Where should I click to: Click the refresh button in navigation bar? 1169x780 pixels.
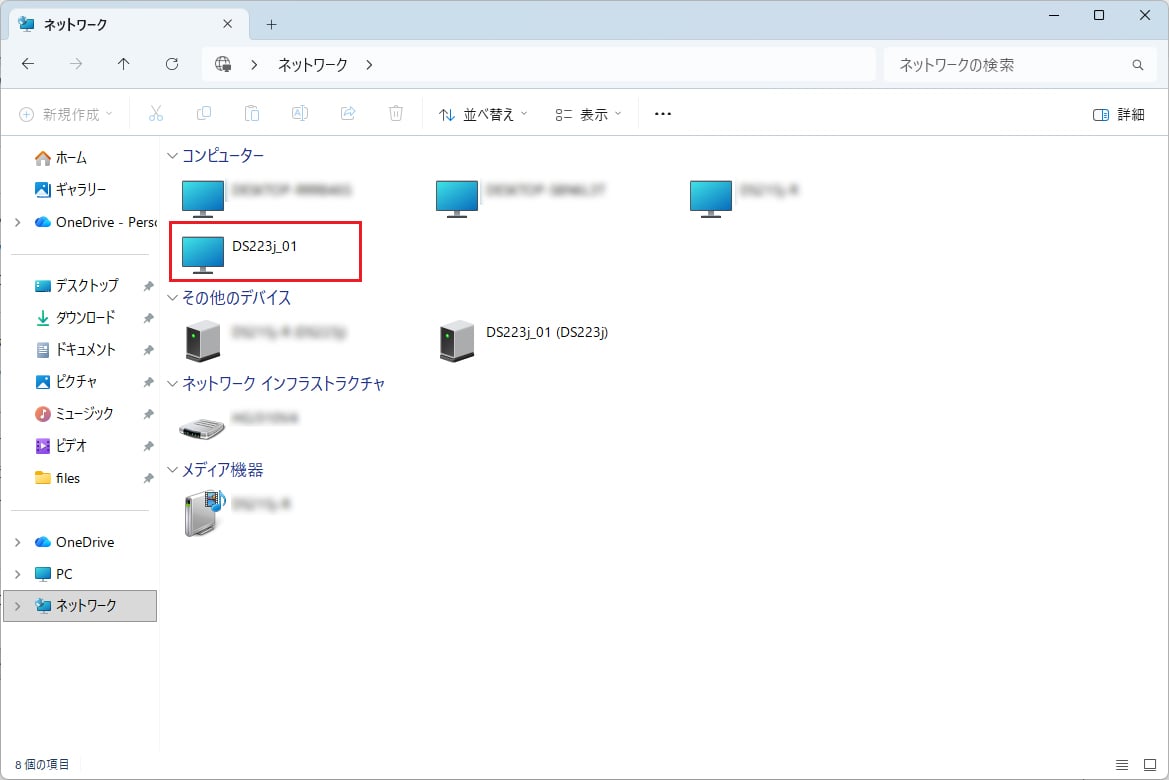click(171, 64)
